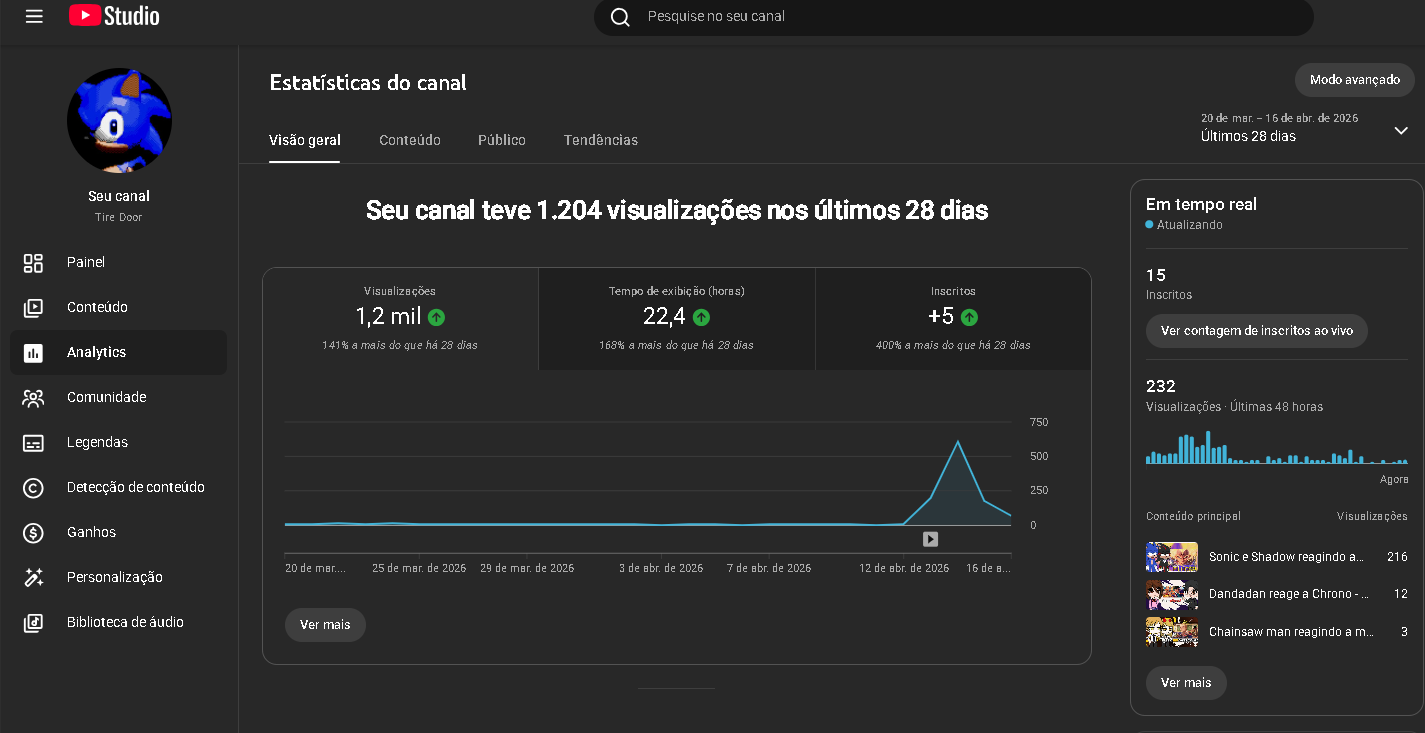Click the Sonic e Shadow reagindo title

[1286, 557]
